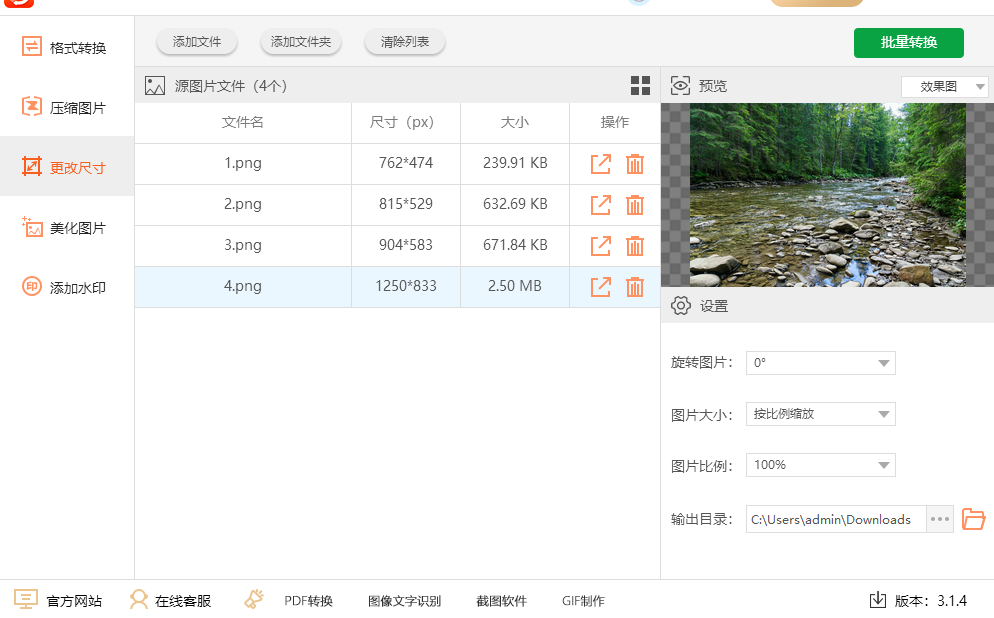Click the settings gear icon
The width and height of the screenshot is (994, 618).
(681, 306)
